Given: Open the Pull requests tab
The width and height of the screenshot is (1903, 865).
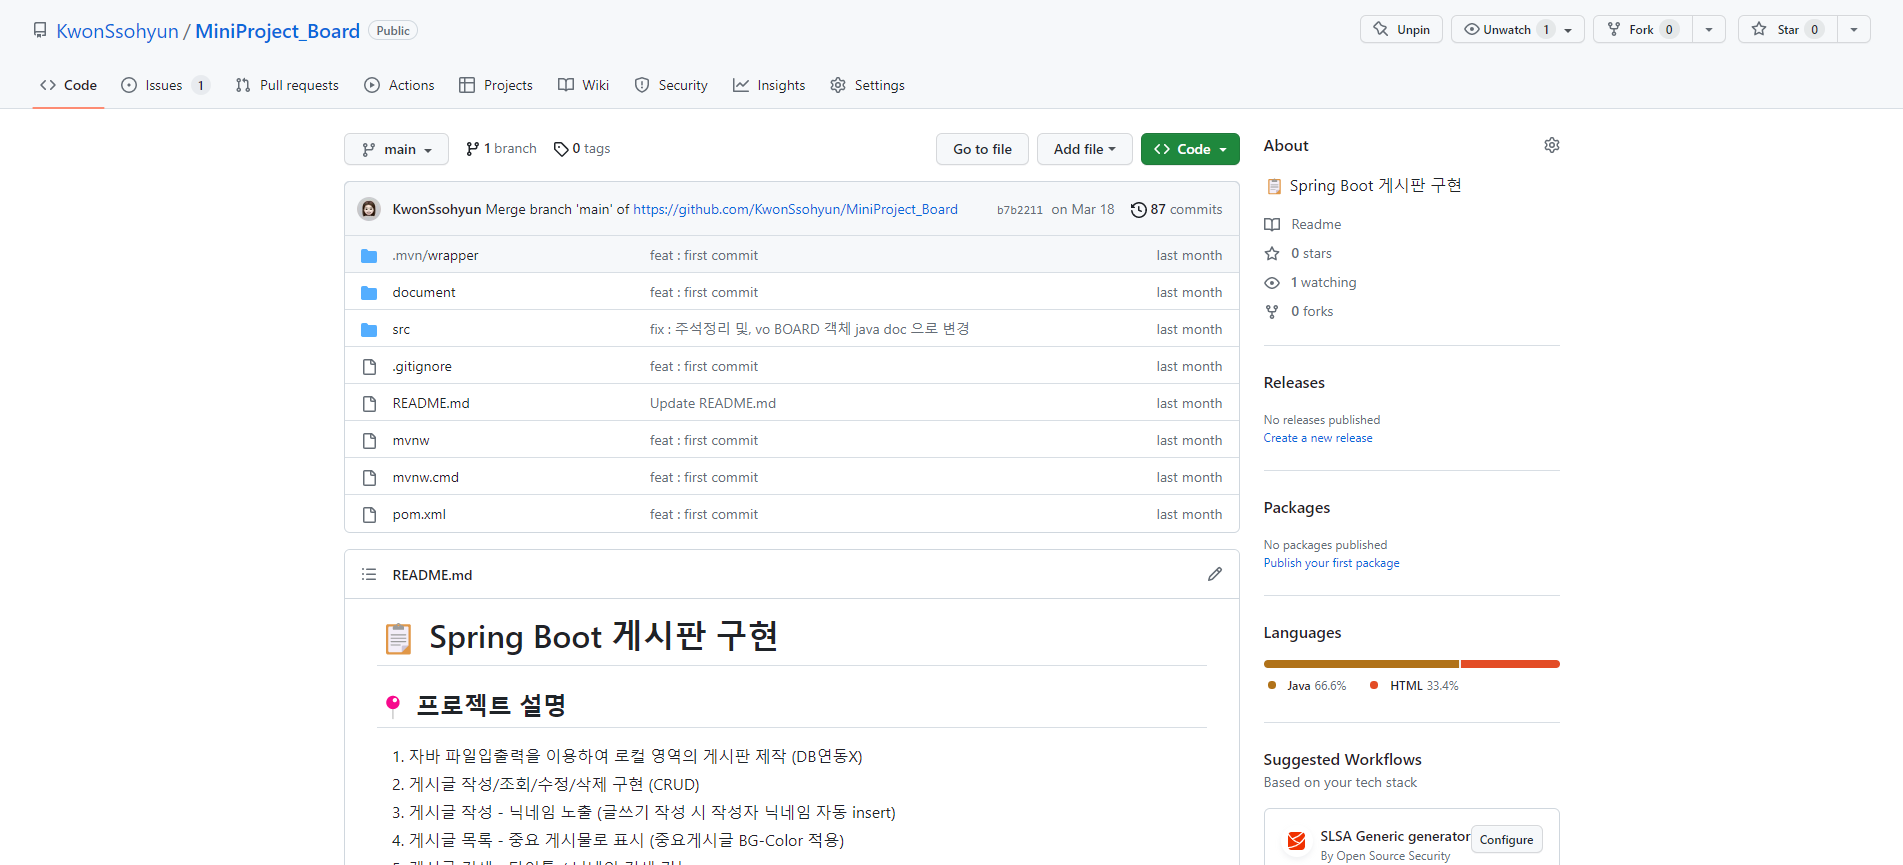Looking at the screenshot, I should point(287,85).
